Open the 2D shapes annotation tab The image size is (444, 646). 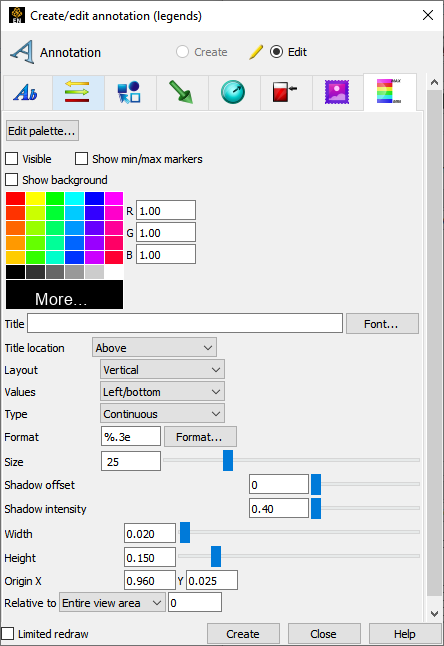[x=130, y=92]
